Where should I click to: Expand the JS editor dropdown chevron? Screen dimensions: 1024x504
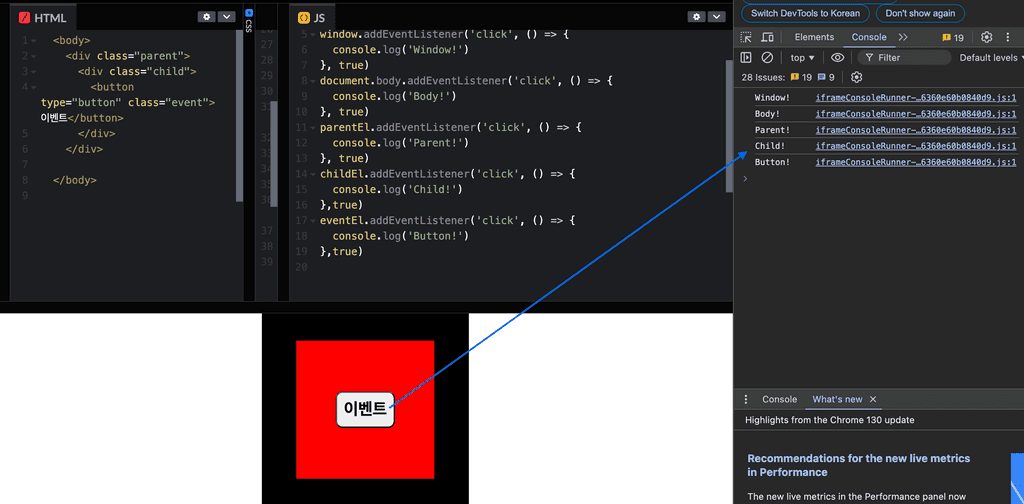717,17
